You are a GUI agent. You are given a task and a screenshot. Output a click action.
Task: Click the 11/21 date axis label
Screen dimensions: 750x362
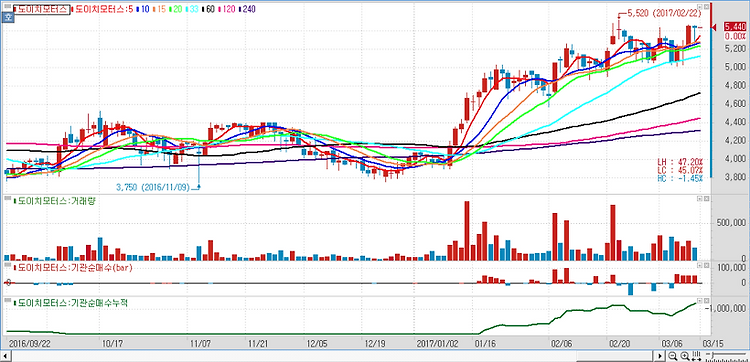pyautogui.click(x=259, y=344)
